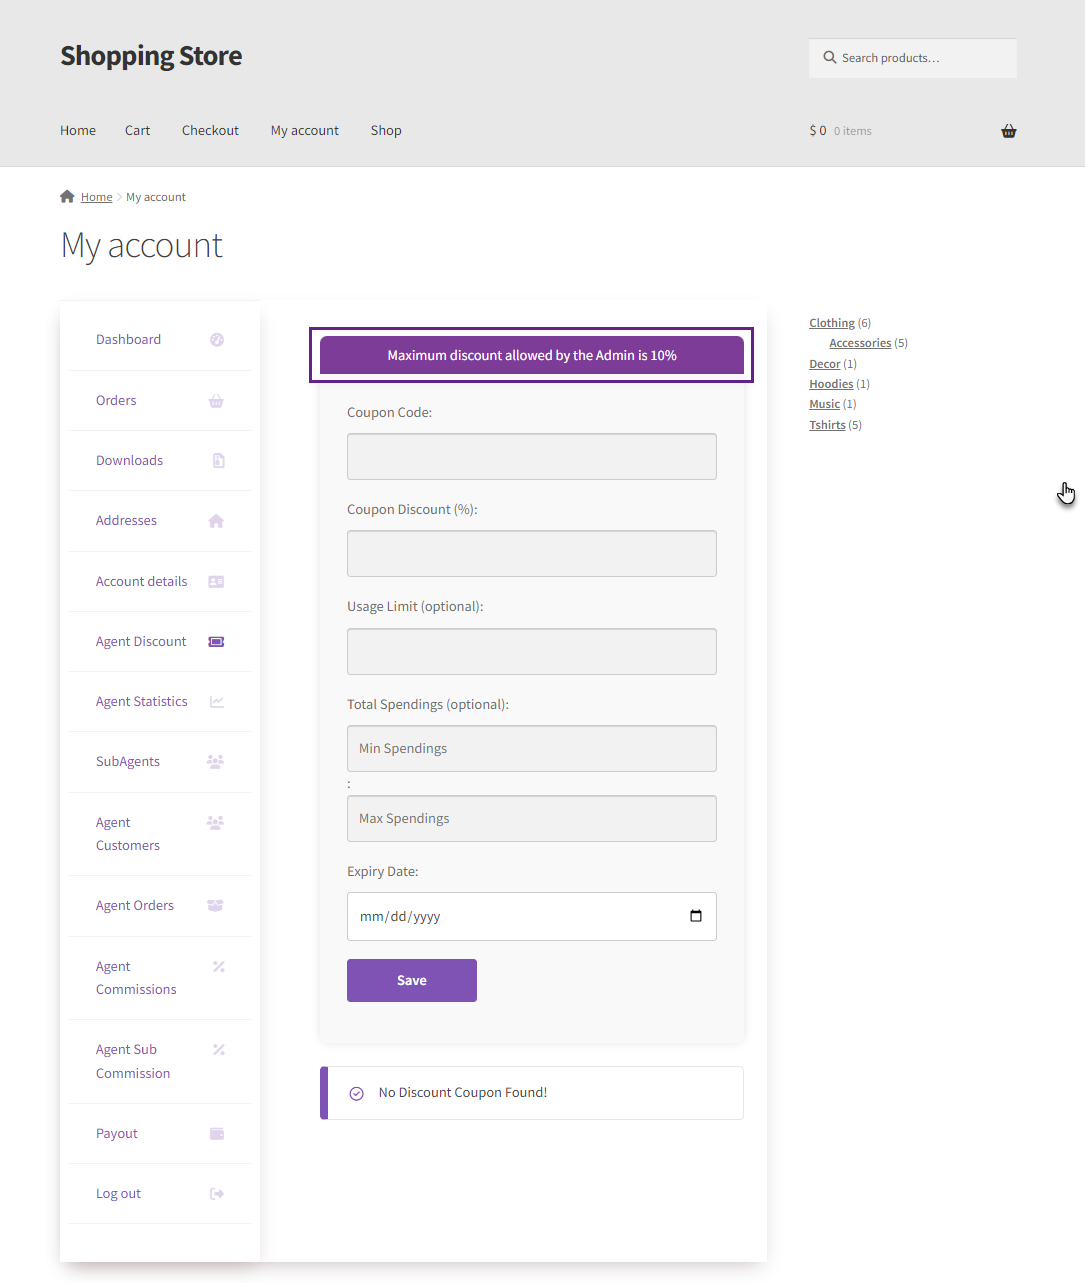The width and height of the screenshot is (1085, 1283).
Task: Click the Account details ID card icon
Action: pyautogui.click(x=216, y=581)
